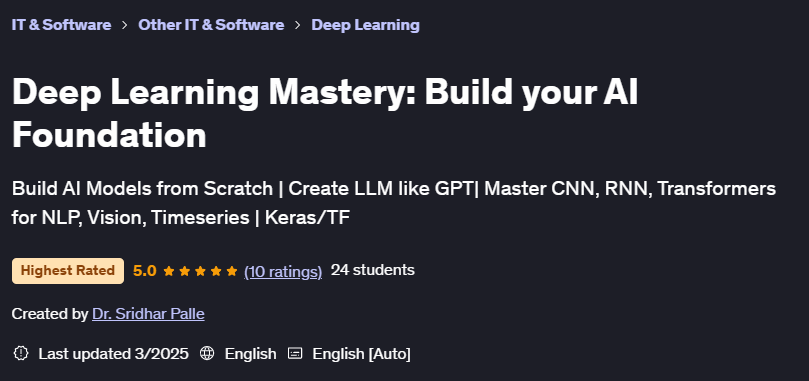Screen dimensions: 809x381
Task: Click the Build AI Models from Scratch subtitle
Action: tap(394, 203)
